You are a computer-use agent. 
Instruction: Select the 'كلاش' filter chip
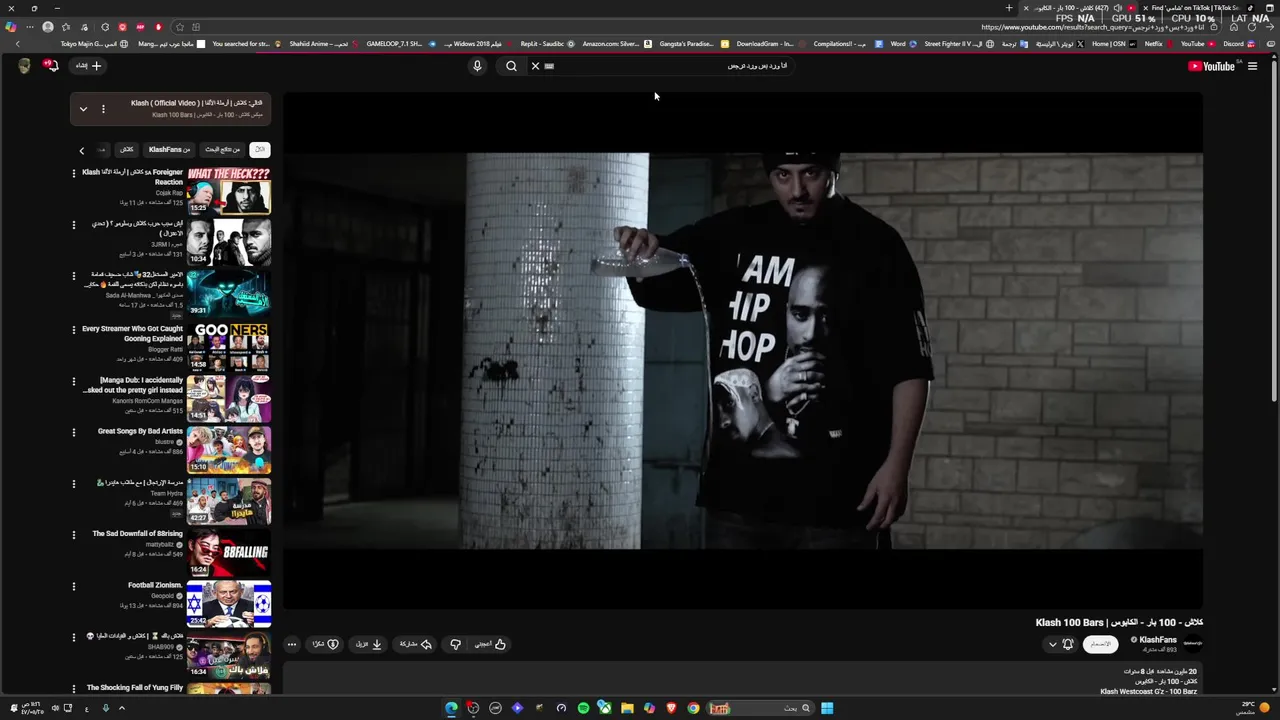tap(127, 150)
